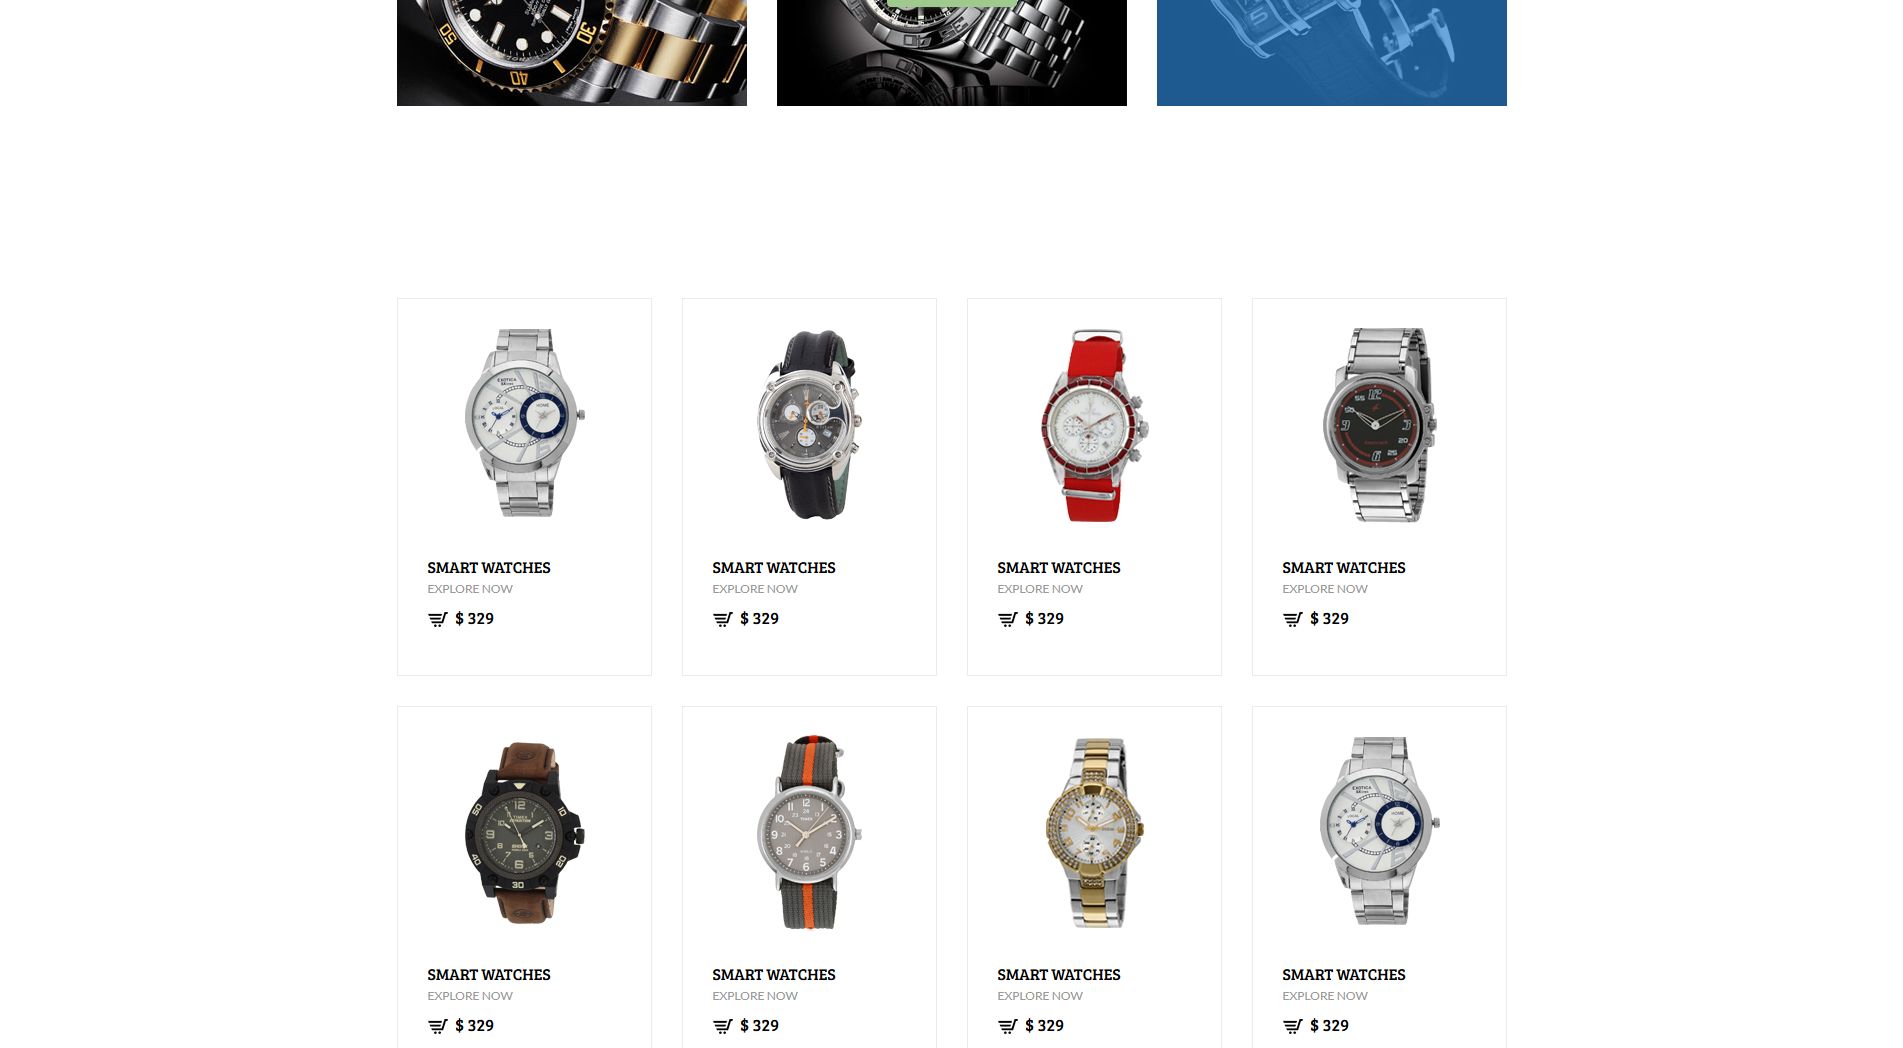Image resolution: width=1903 pixels, height=1048 pixels.
Task: Click cart icon under black dial steel watch
Action: tap(1292, 619)
